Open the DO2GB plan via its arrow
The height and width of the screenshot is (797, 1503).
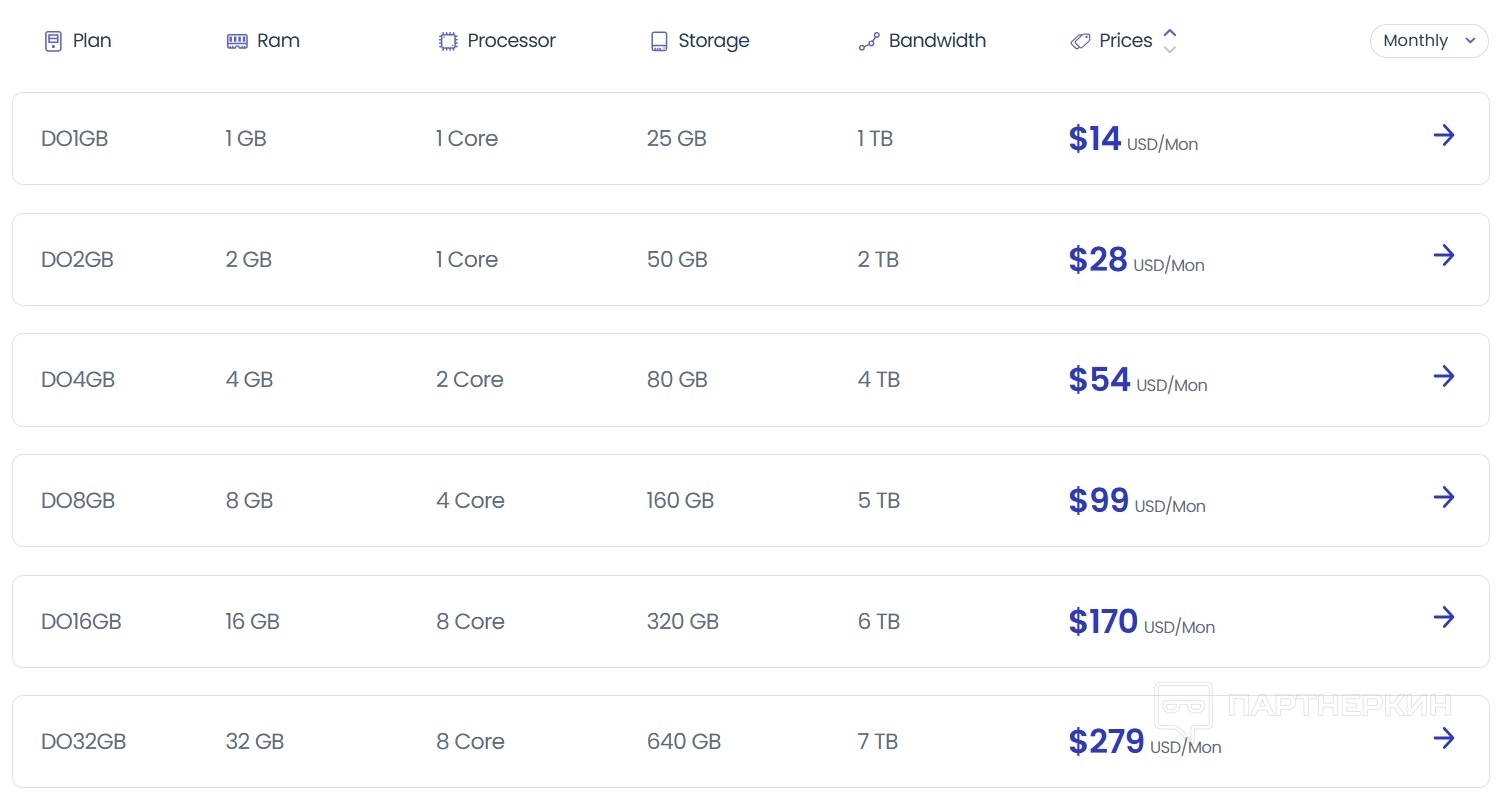1443,255
